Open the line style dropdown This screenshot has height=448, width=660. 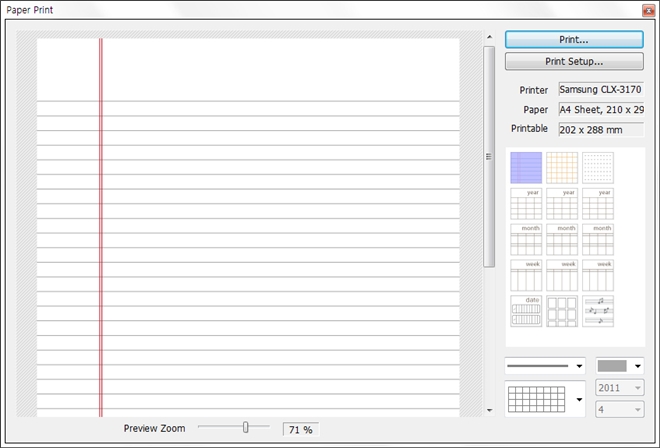click(x=545, y=366)
